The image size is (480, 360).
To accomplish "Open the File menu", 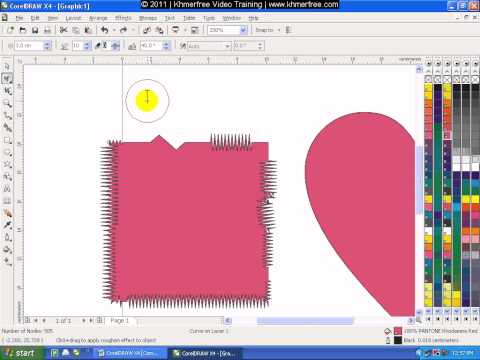I will (x=19, y=18).
